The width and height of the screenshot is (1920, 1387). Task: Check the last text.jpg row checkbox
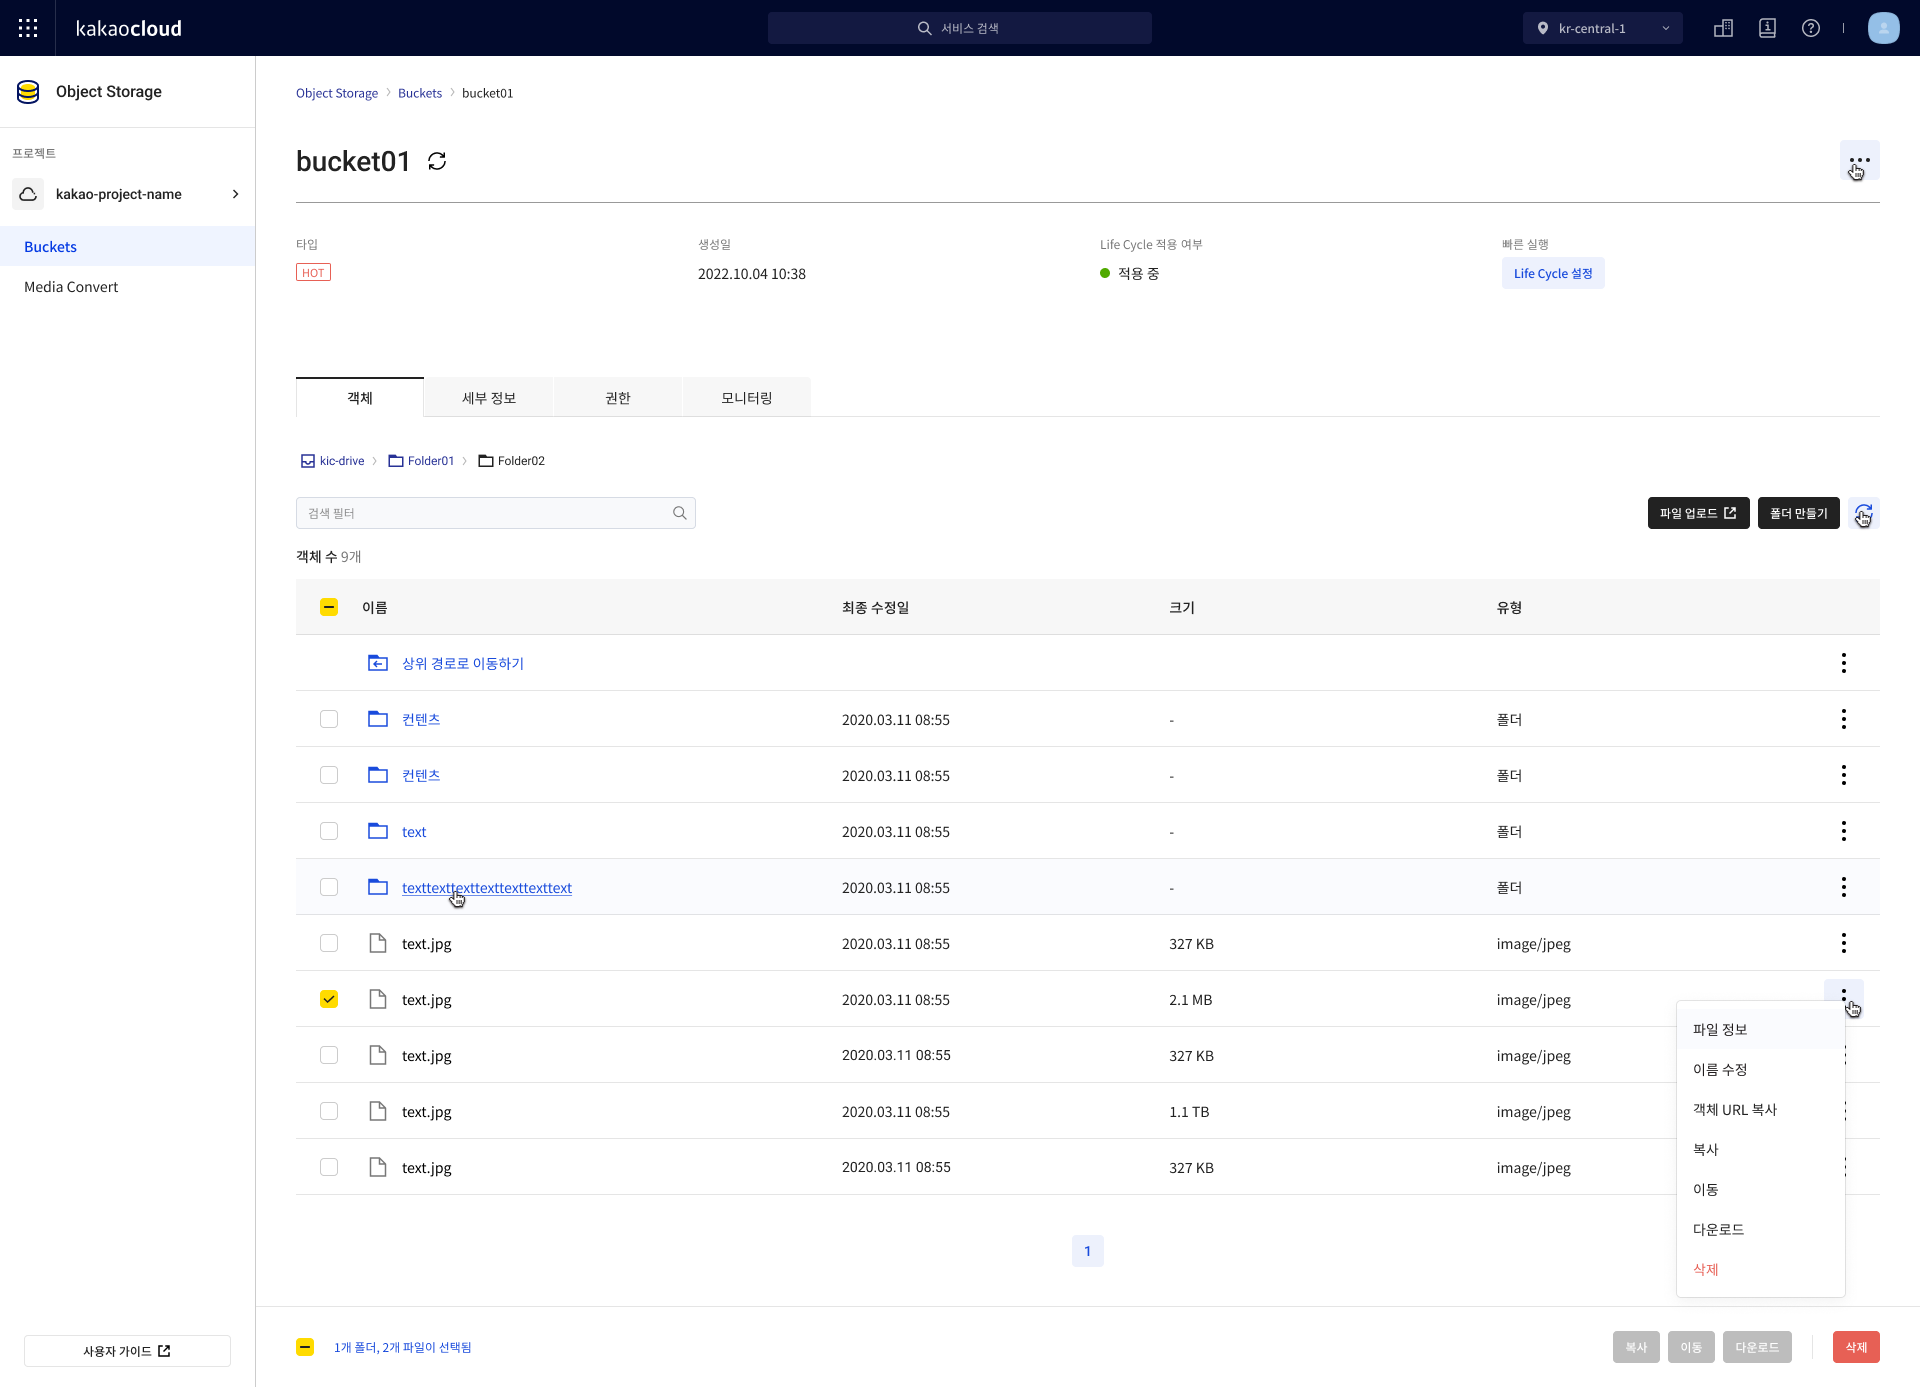[329, 1167]
